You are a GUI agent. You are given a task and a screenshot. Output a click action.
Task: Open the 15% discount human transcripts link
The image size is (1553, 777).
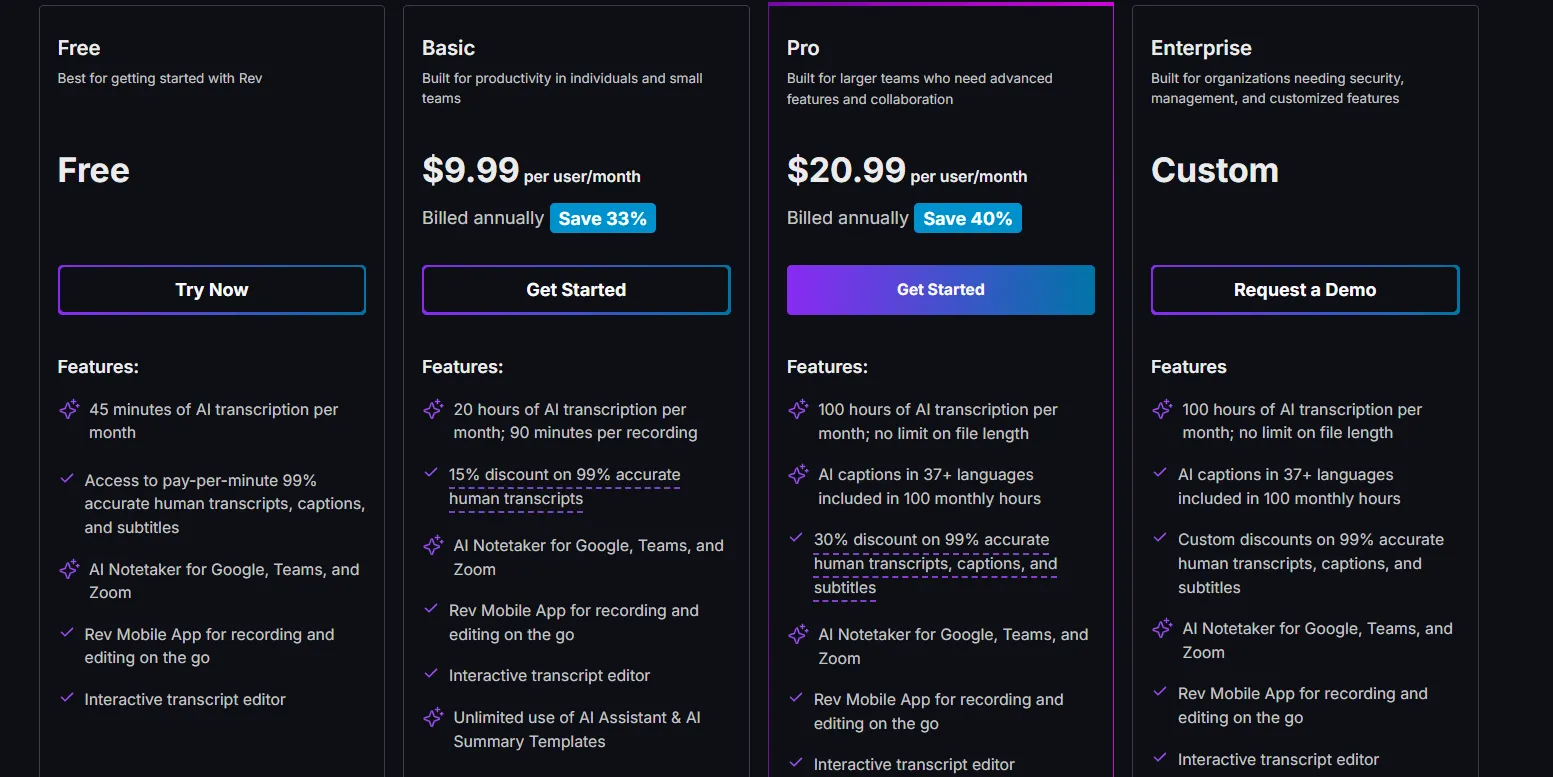pos(564,487)
